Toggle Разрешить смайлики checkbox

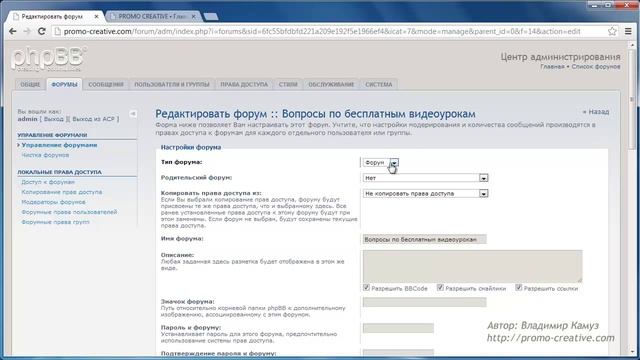coord(440,288)
